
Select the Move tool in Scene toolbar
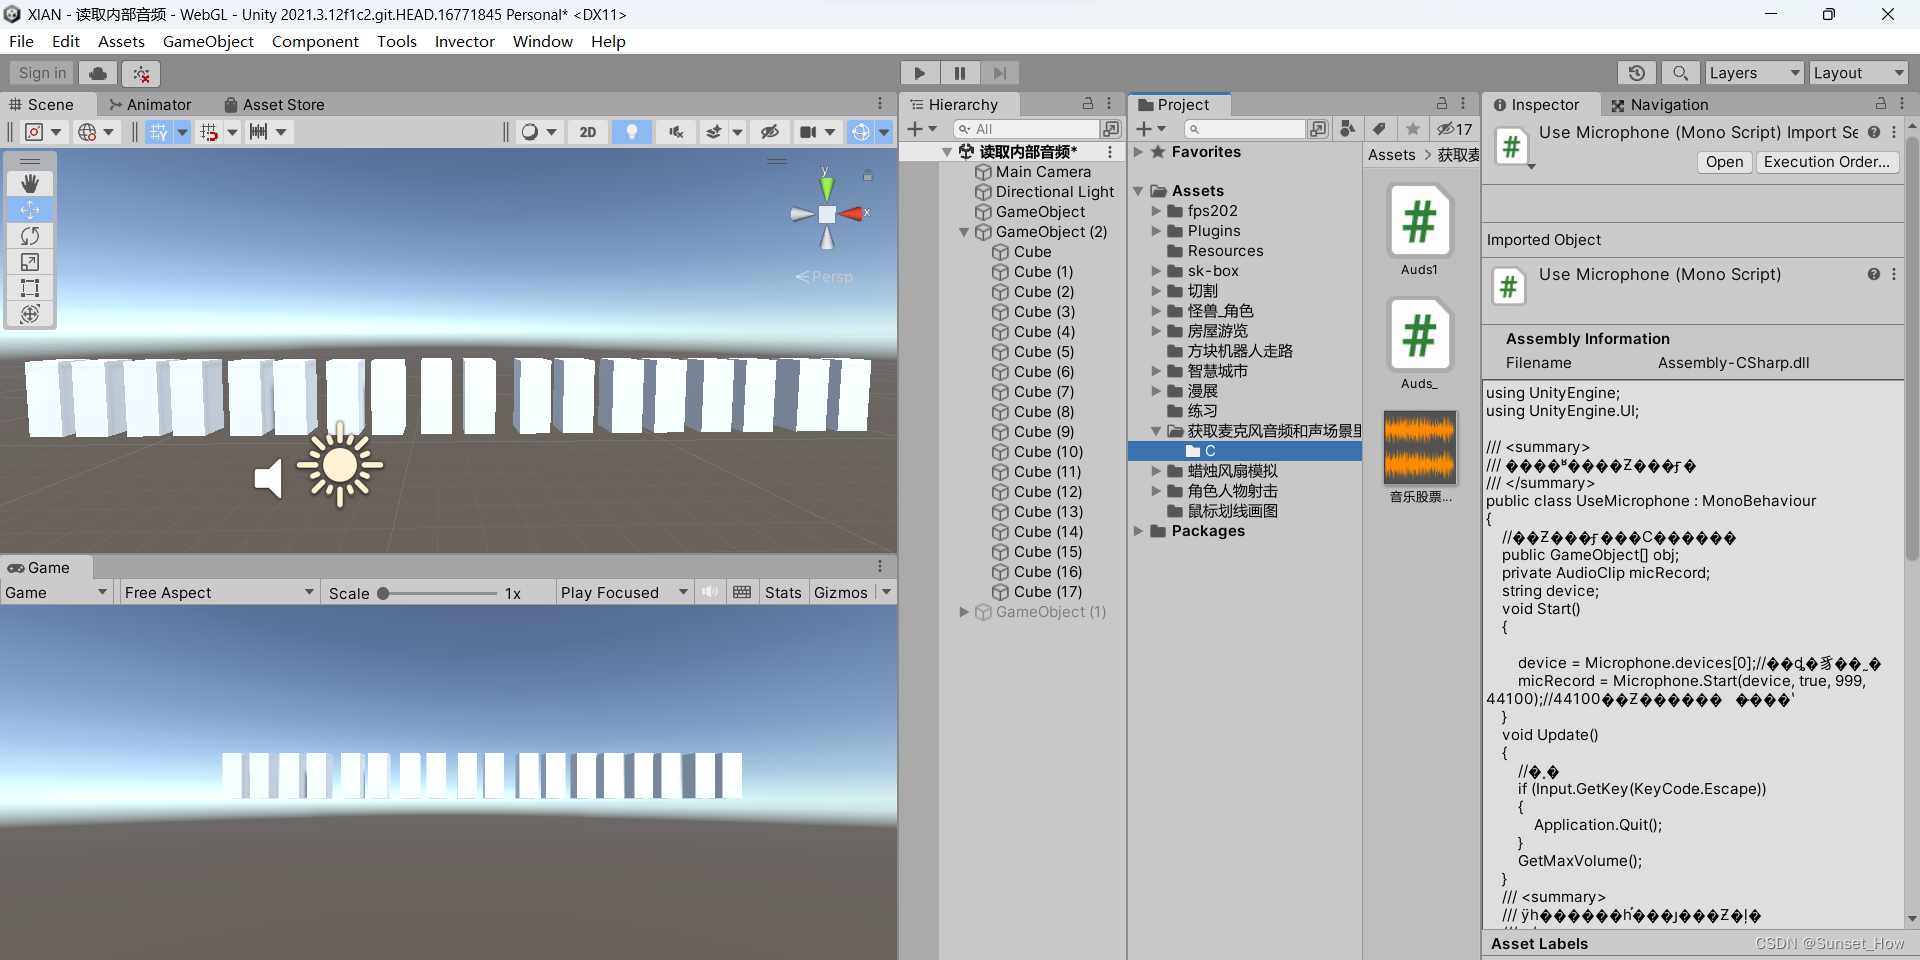30,210
